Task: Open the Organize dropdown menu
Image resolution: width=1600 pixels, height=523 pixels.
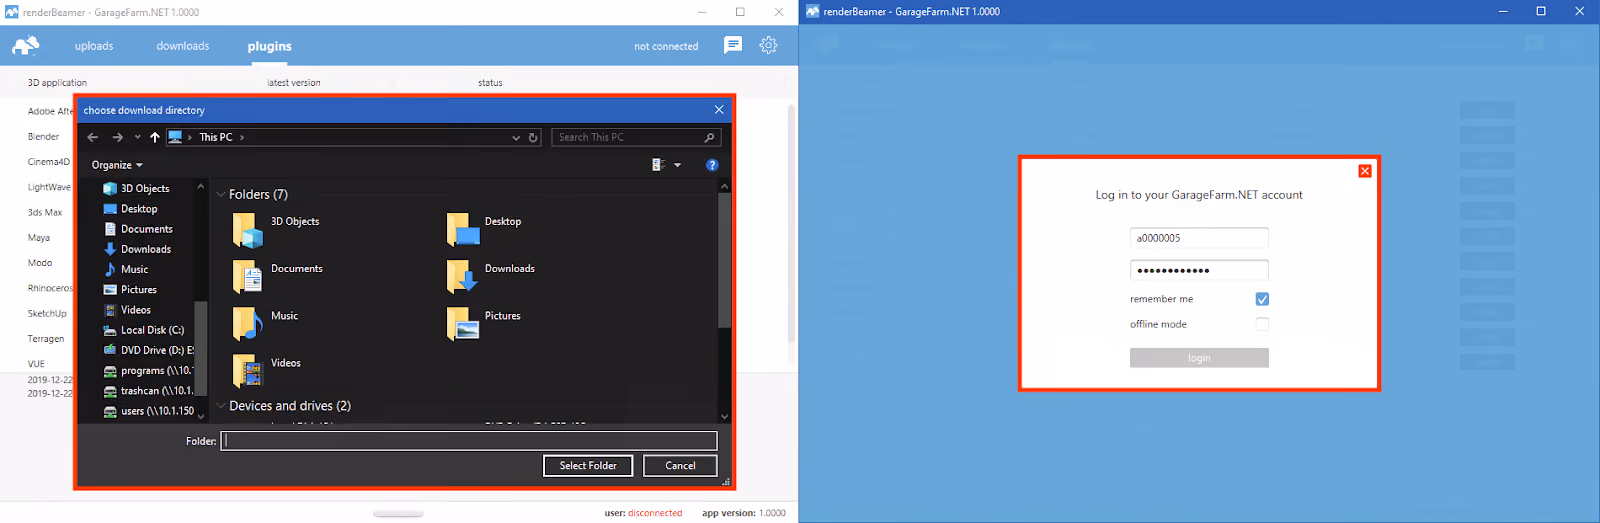Action: pos(117,165)
